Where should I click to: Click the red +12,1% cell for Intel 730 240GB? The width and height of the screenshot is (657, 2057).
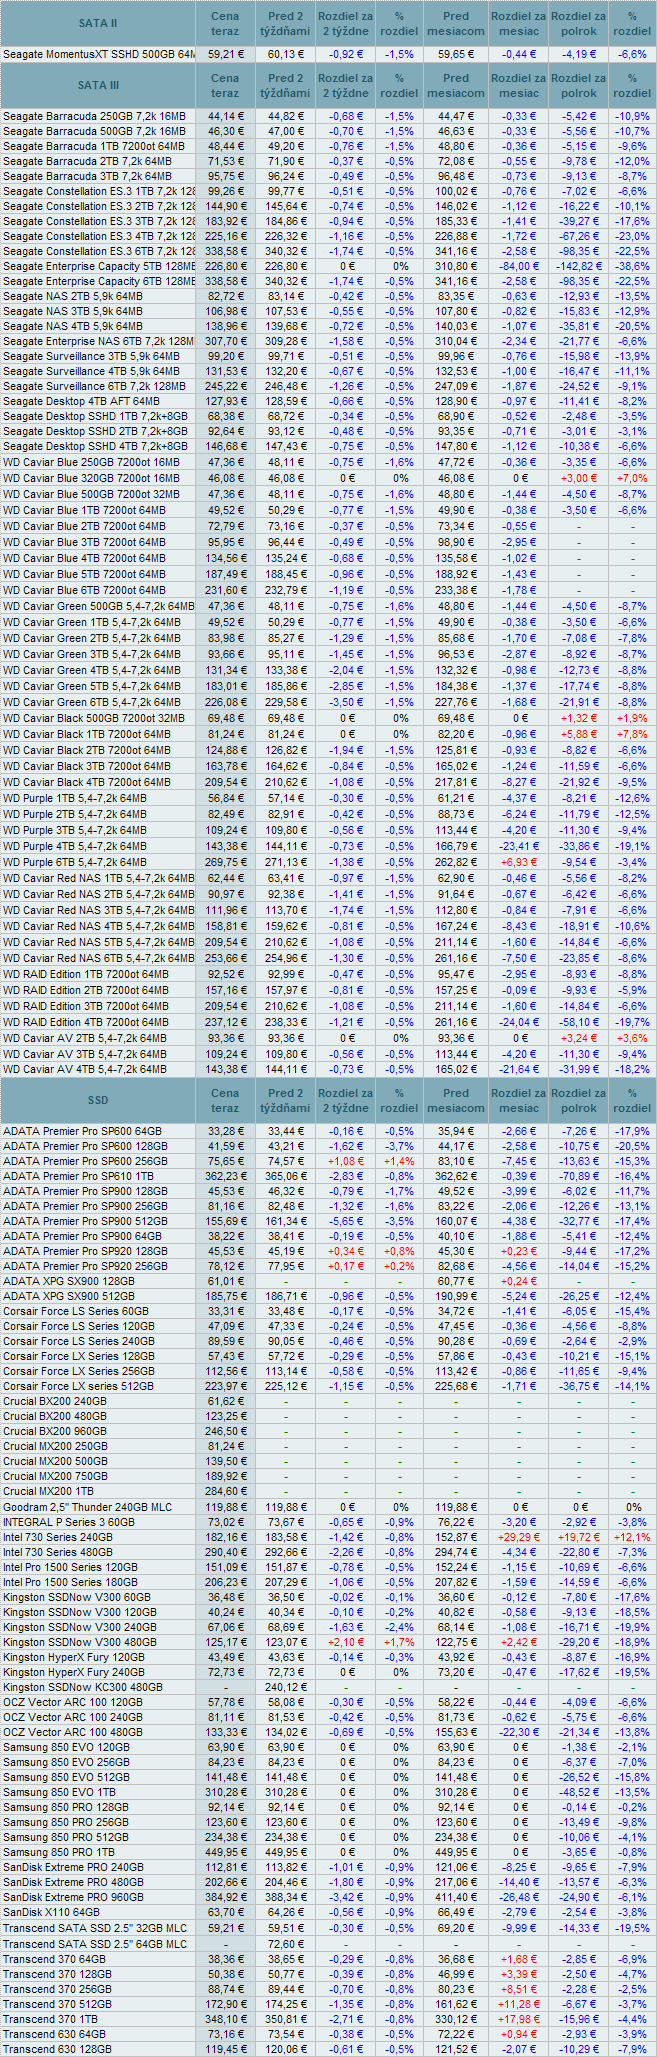tap(632, 1536)
